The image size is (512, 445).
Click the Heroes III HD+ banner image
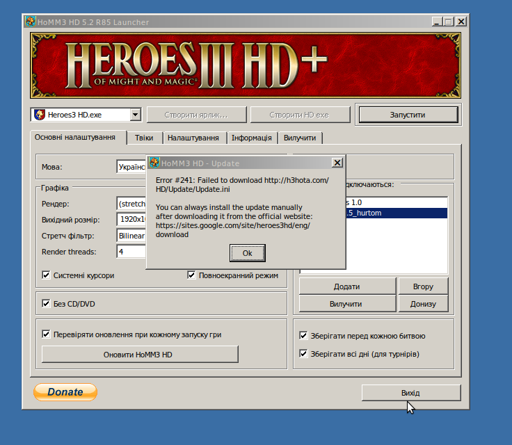click(246, 65)
